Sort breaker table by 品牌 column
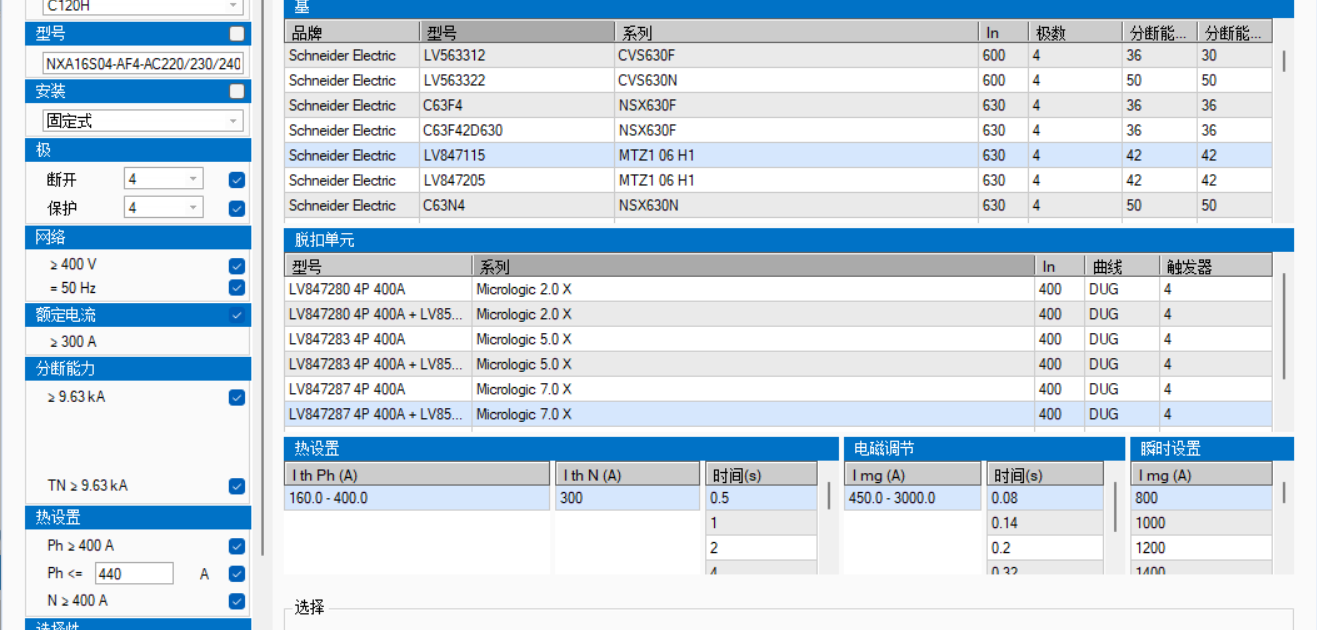This screenshot has height=630, width=1317. (x=352, y=33)
